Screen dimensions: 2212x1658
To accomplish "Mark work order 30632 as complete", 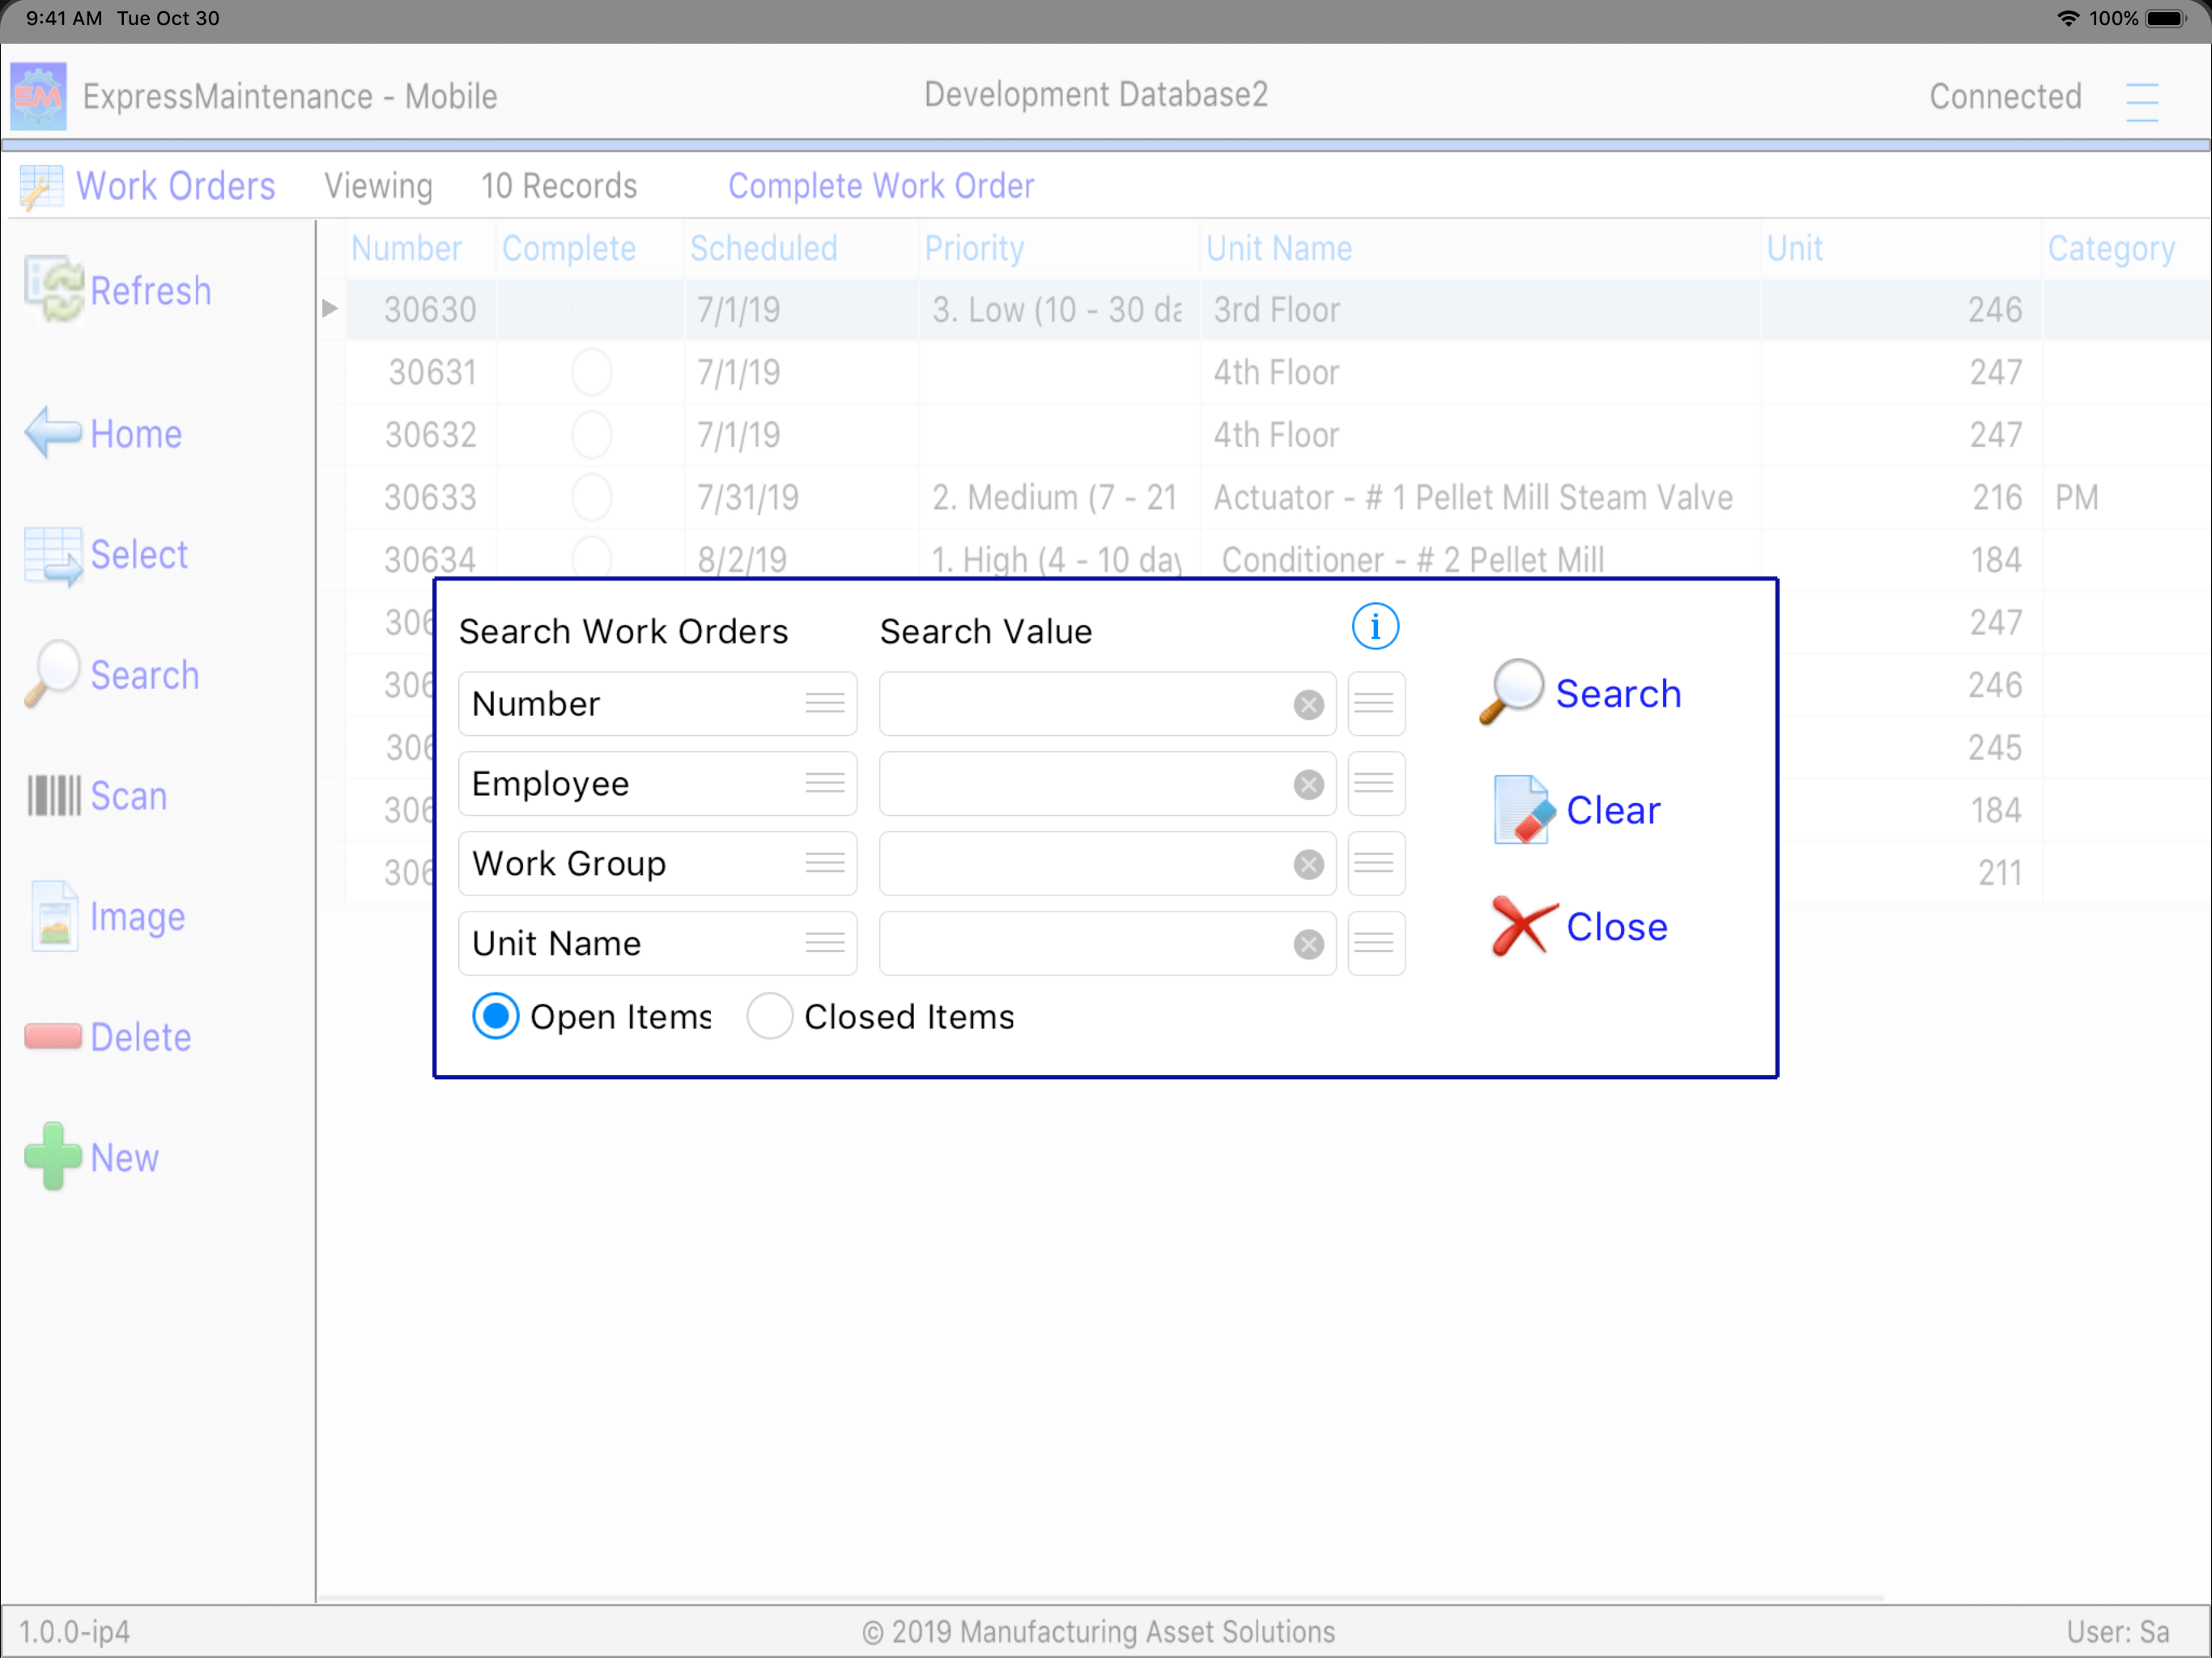I will click(591, 435).
